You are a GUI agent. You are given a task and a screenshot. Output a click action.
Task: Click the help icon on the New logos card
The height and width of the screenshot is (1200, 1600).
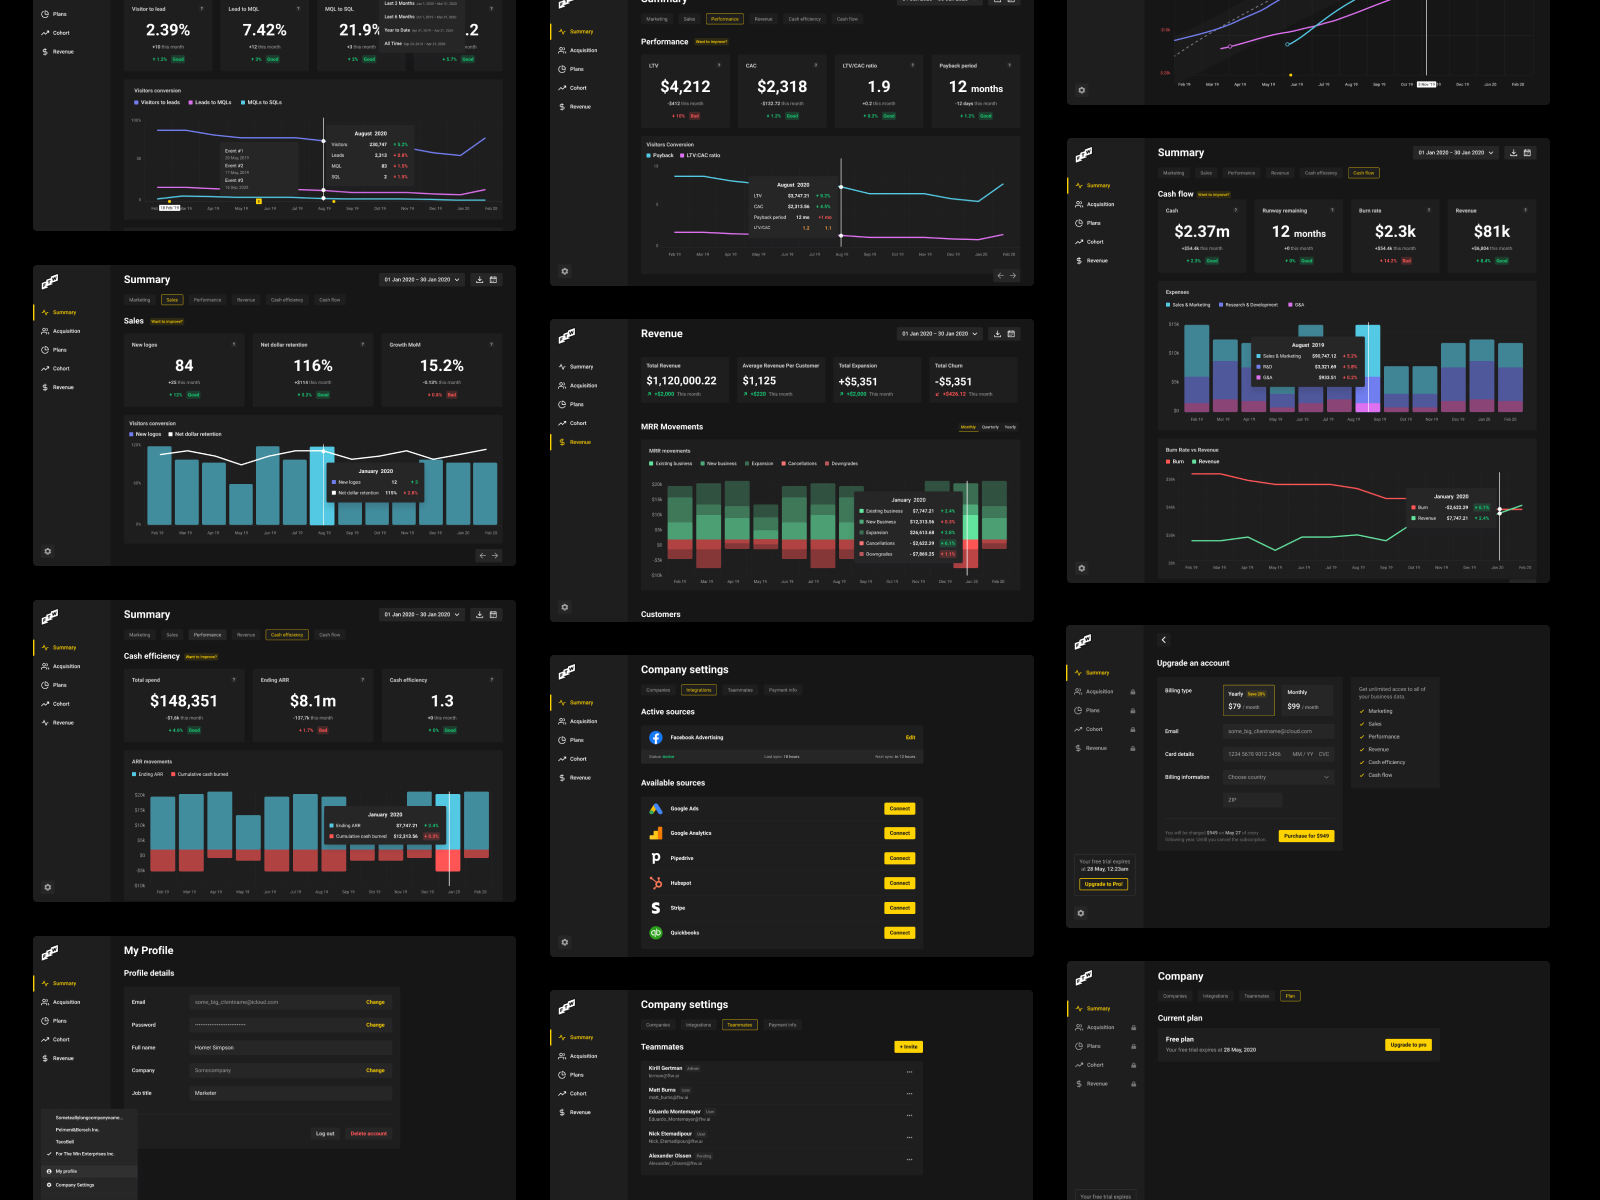[x=234, y=344]
